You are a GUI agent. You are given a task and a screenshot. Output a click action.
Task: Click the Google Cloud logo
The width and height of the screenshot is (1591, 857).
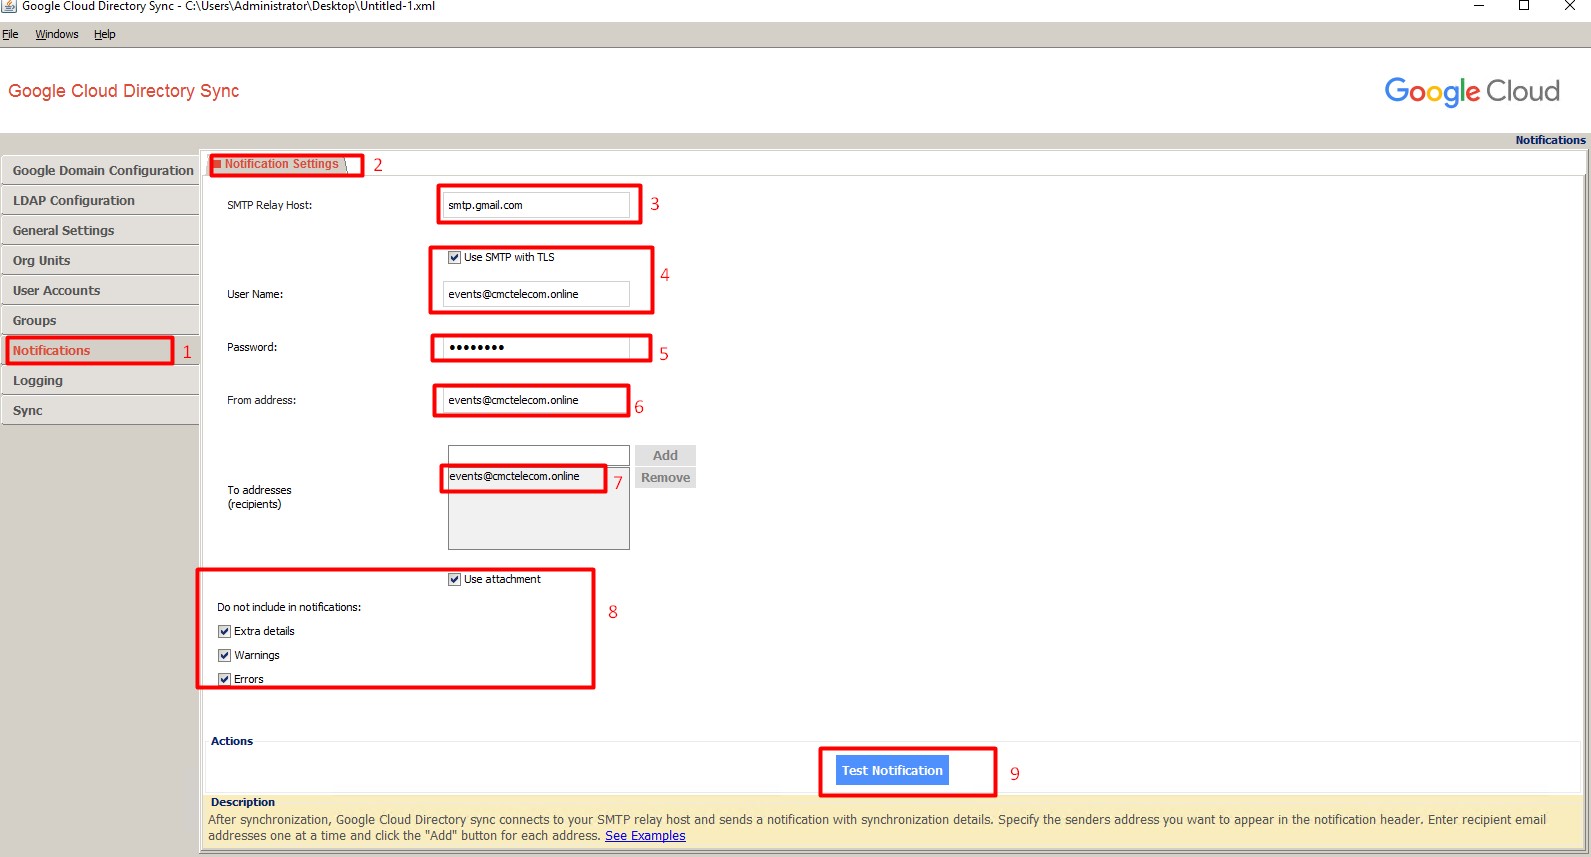pyautogui.click(x=1472, y=92)
